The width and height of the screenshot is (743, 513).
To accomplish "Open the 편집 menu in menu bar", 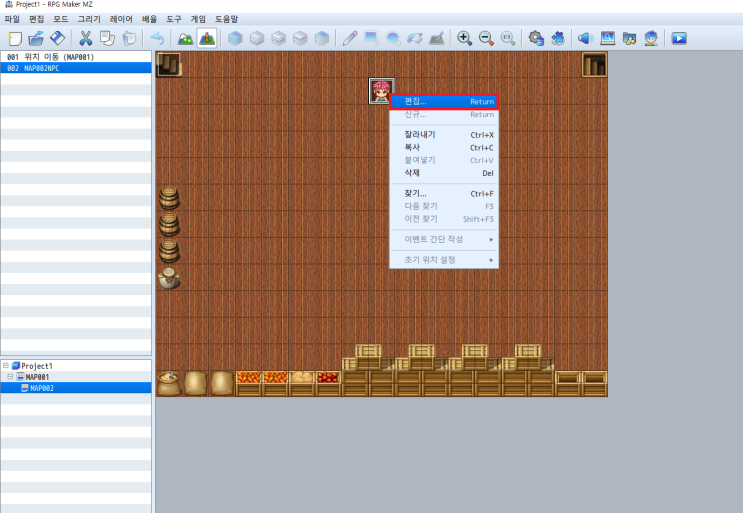I will 36,19.
